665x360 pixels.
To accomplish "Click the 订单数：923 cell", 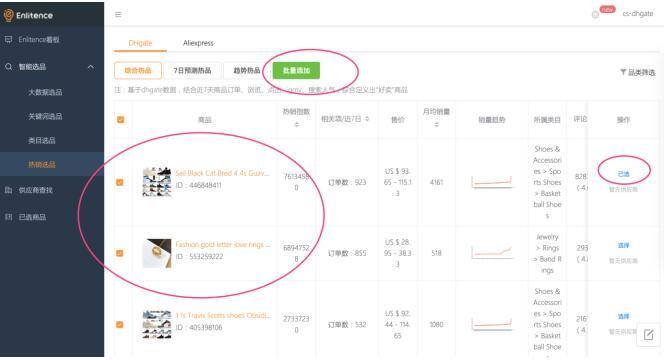I will tap(347, 182).
